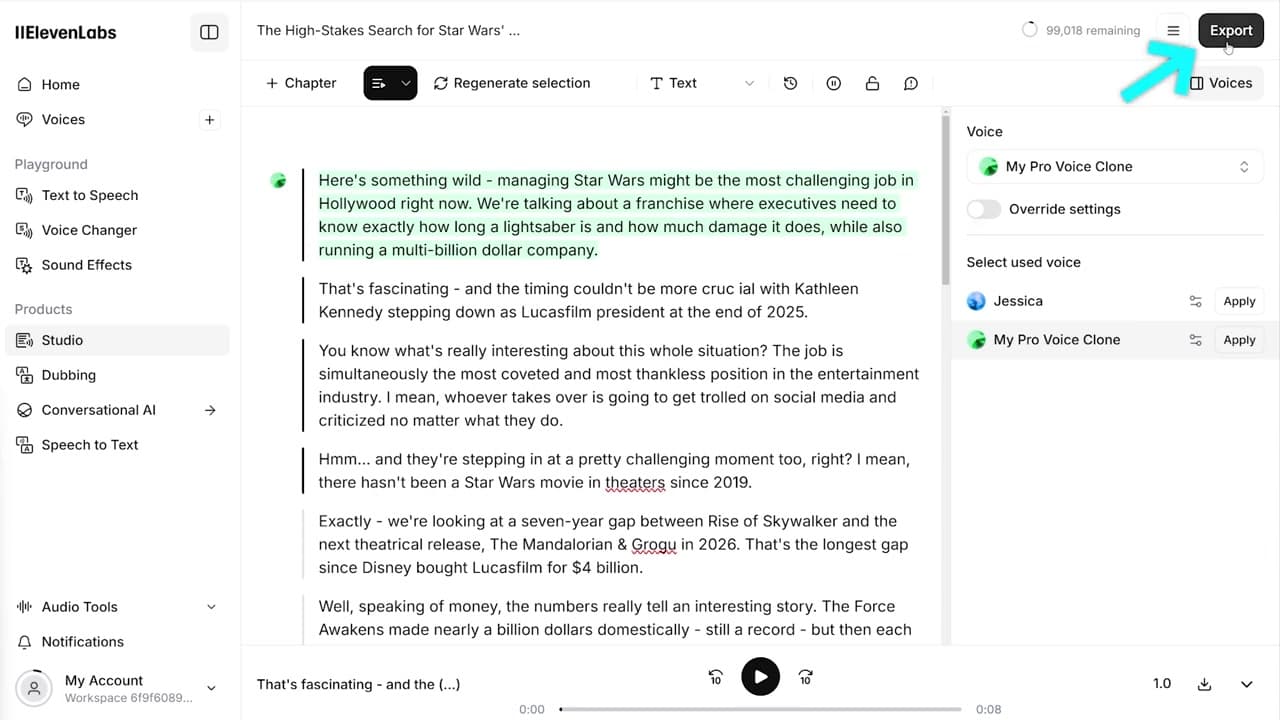Change the 1.0 playback speed
This screenshot has height=720, width=1280.
pos(1162,684)
